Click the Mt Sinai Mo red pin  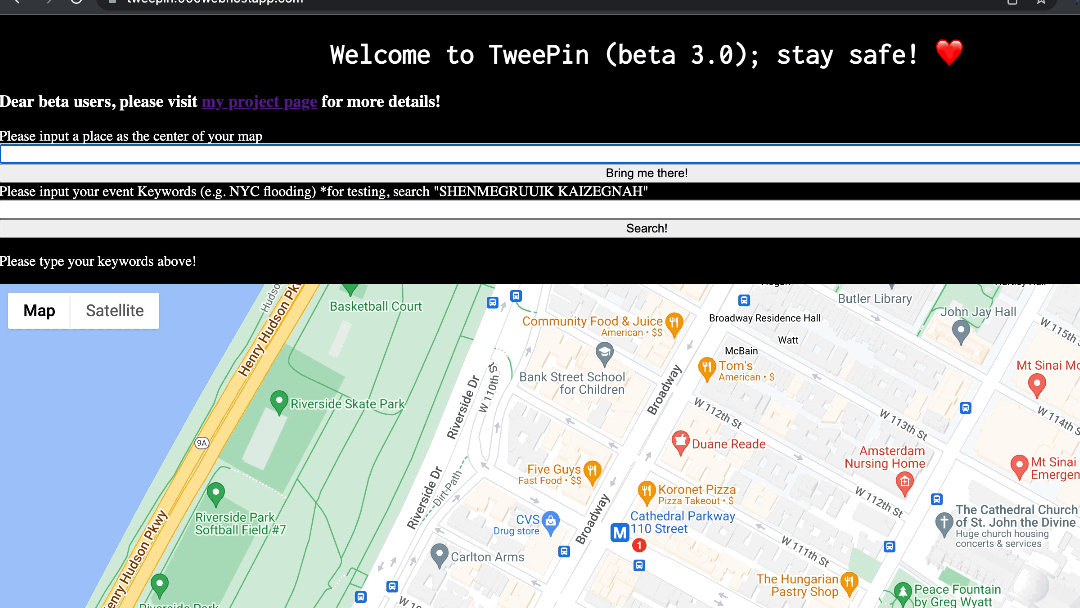[1037, 384]
